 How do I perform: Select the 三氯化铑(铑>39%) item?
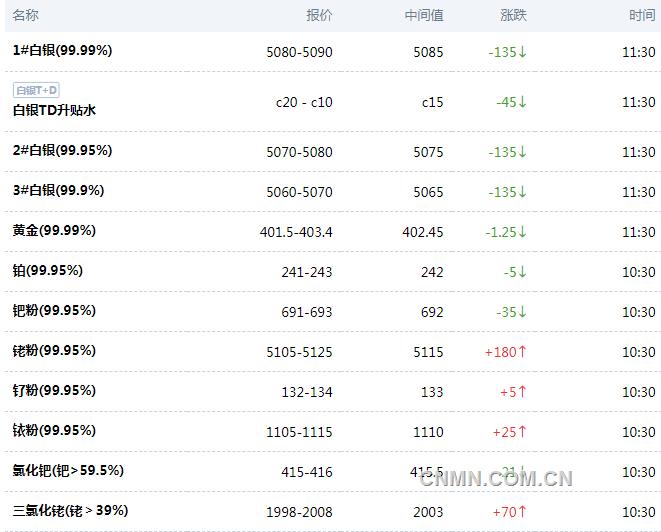pyautogui.click(x=70, y=511)
